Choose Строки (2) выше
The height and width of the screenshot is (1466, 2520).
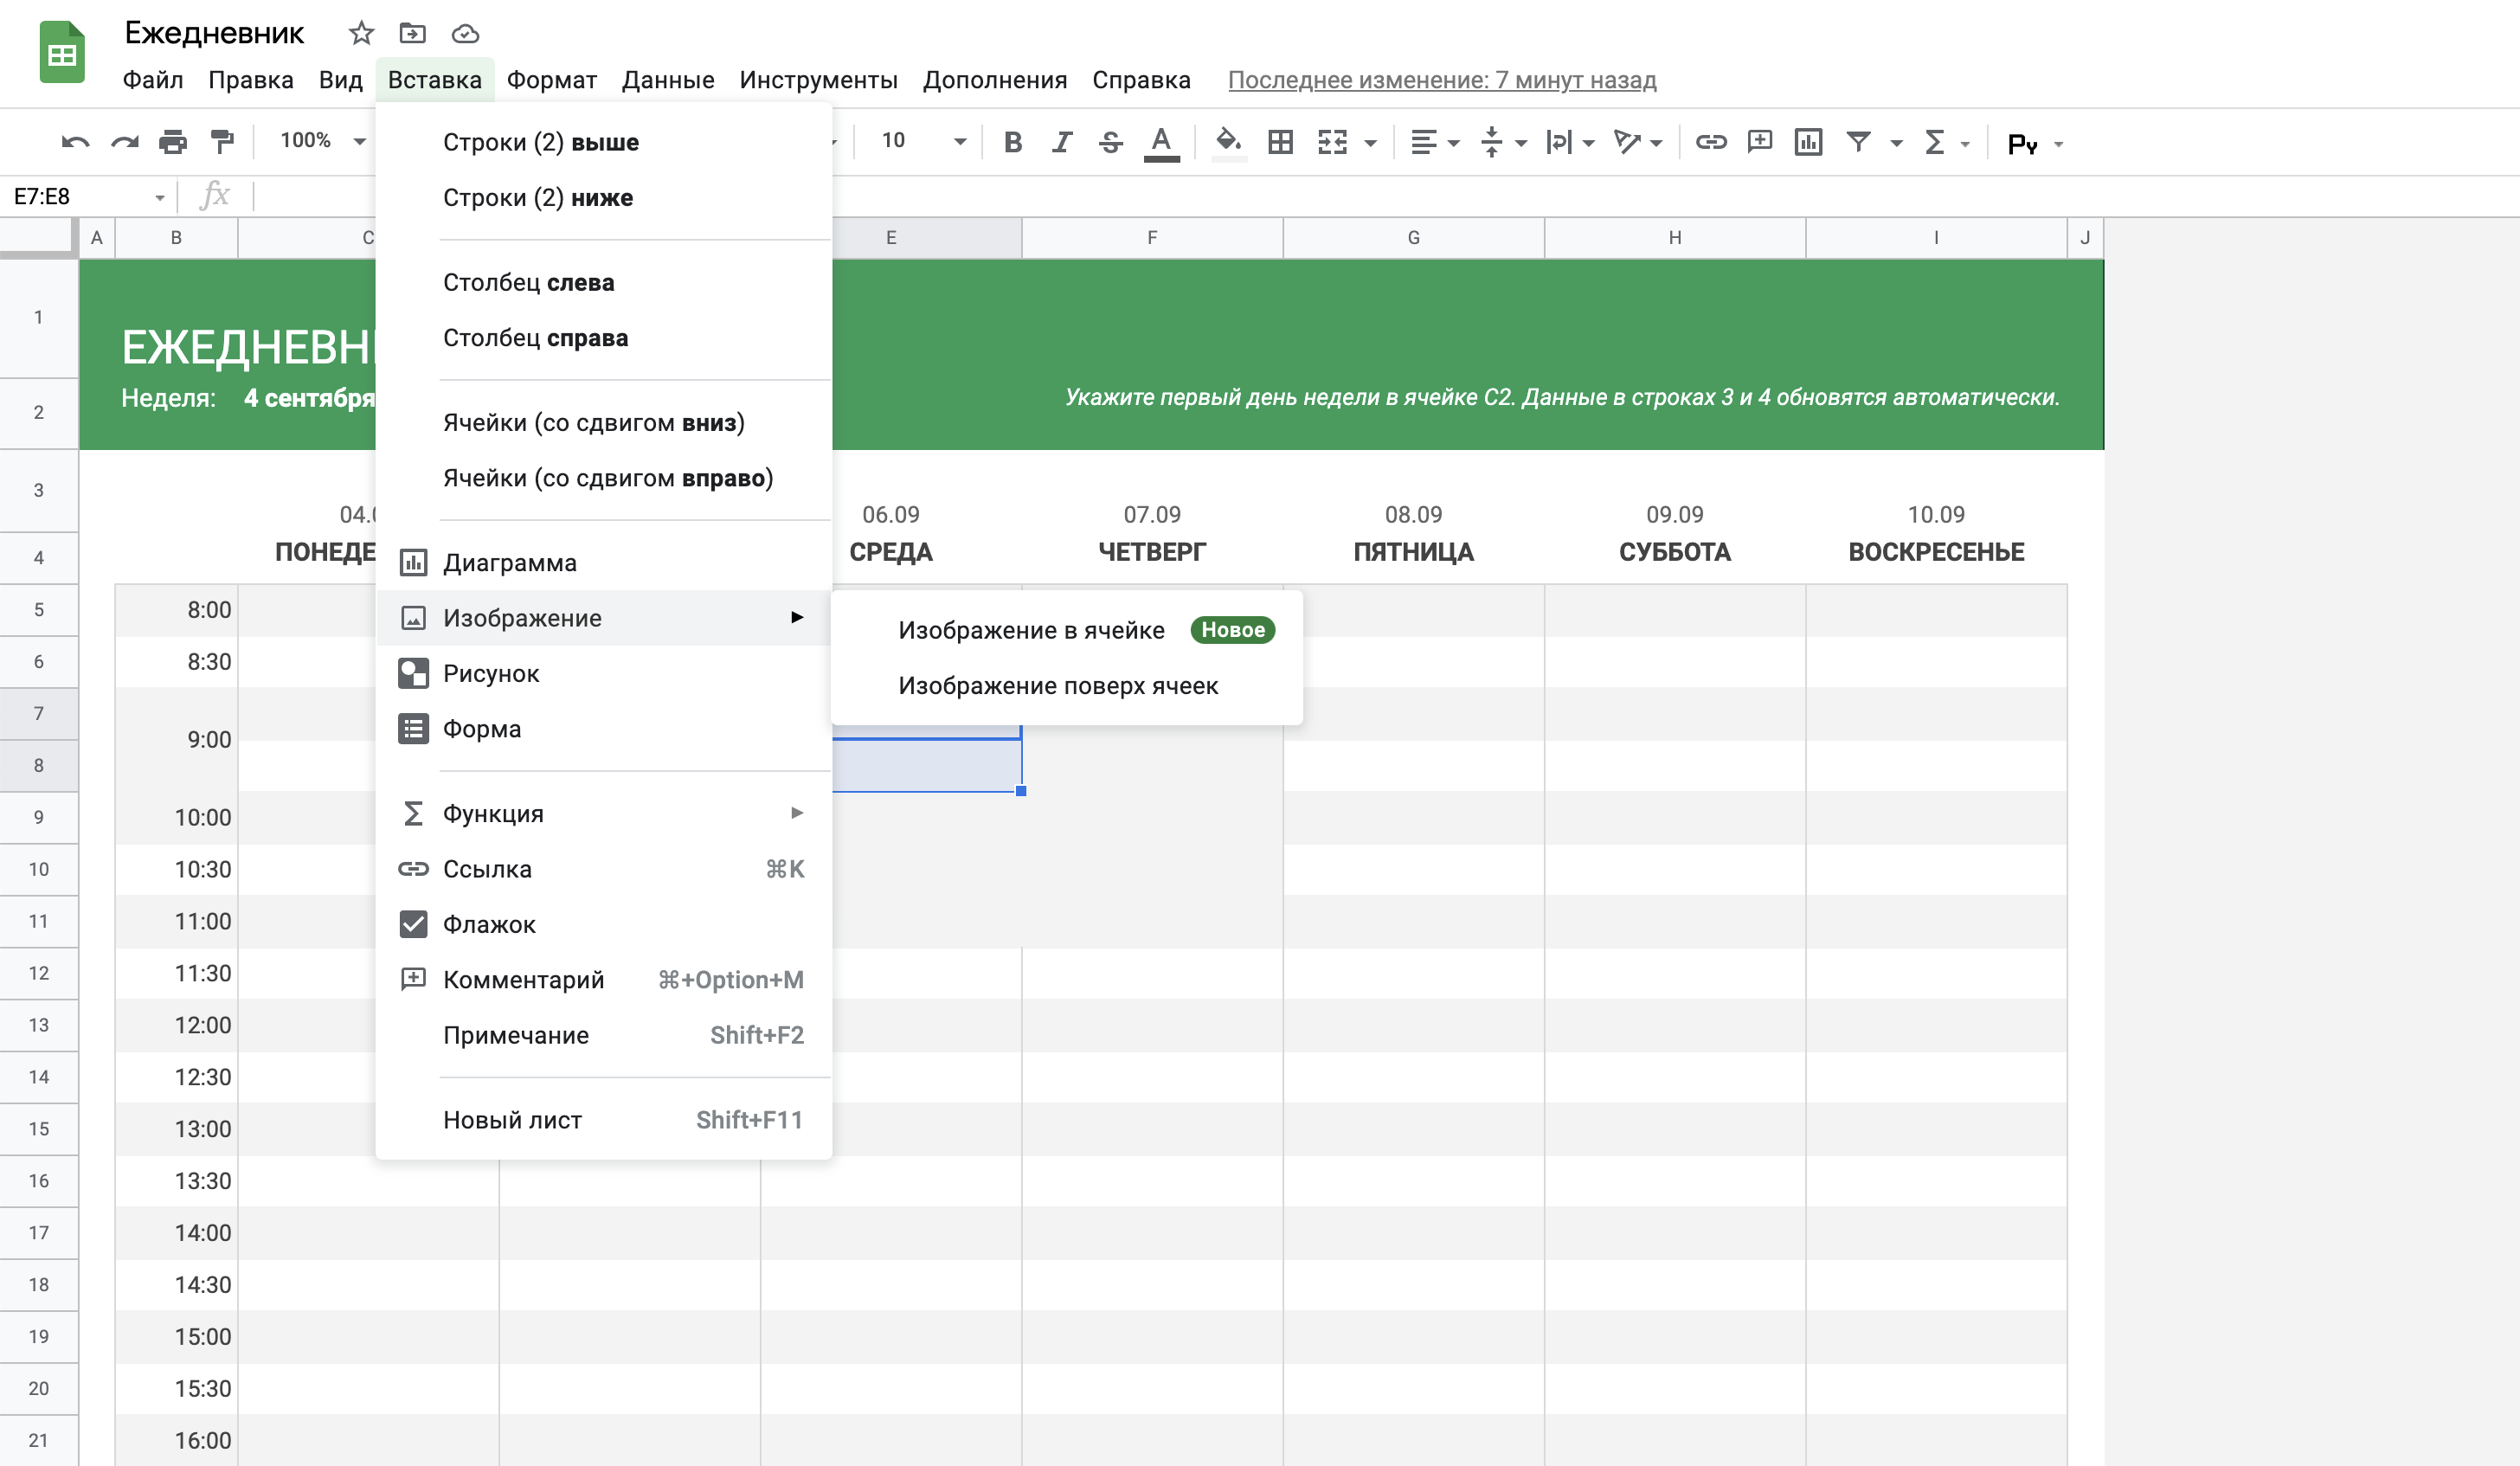pos(604,142)
